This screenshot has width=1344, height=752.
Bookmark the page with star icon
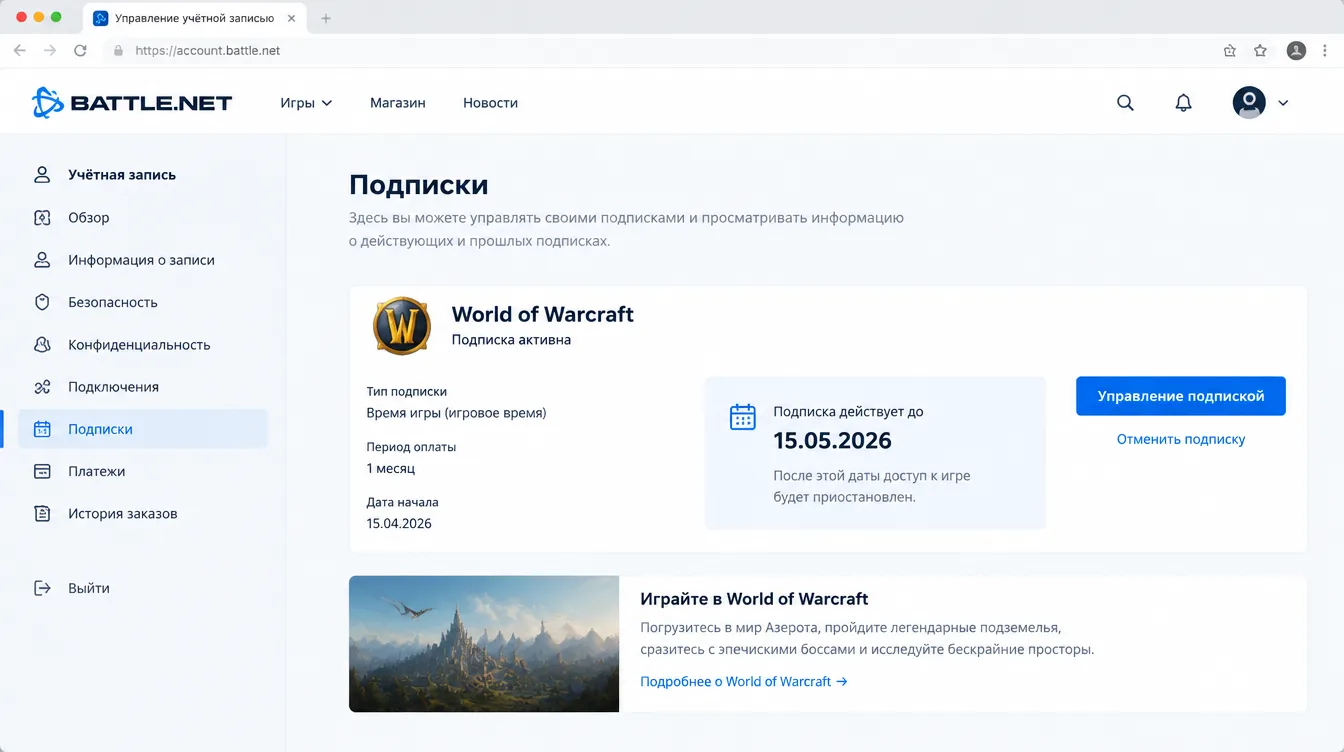point(1260,50)
